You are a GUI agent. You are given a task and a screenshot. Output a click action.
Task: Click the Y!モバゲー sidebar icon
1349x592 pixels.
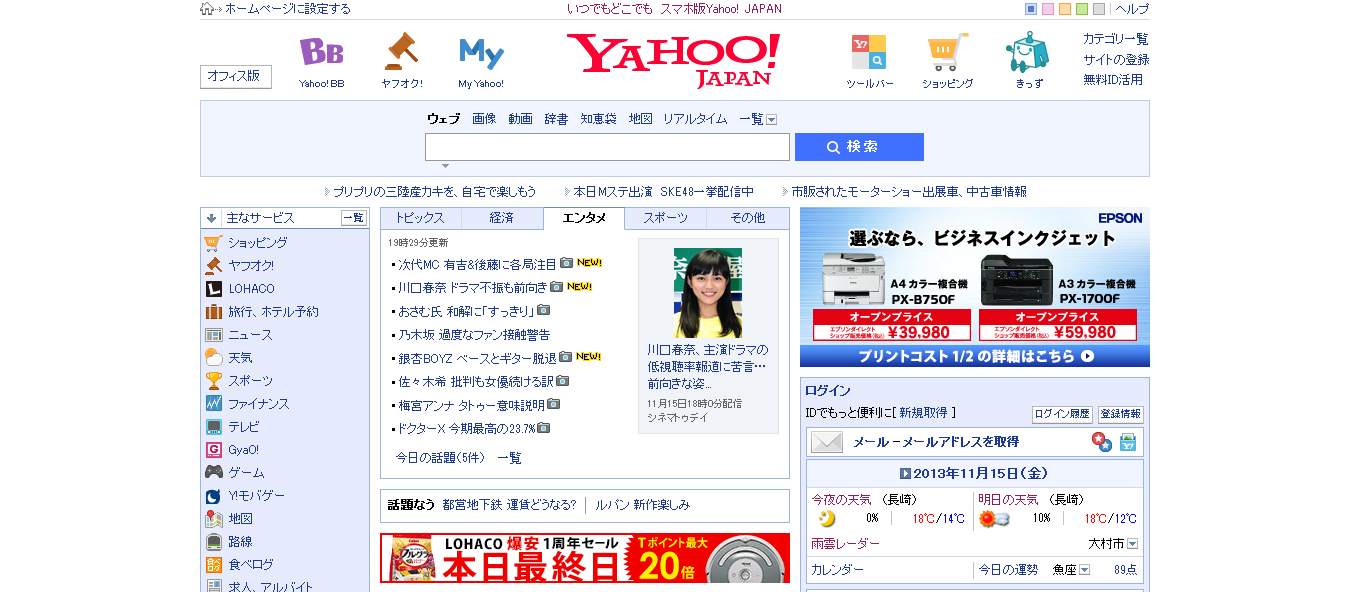click(213, 496)
